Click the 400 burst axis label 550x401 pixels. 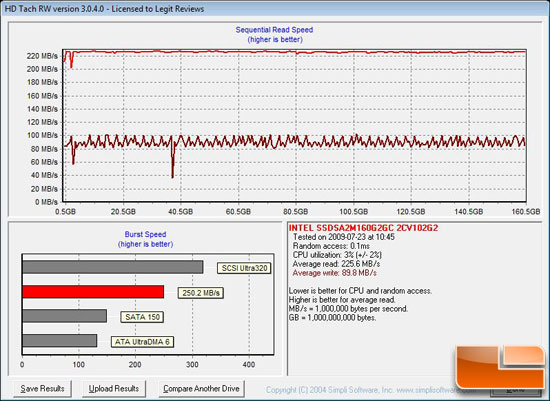coord(249,365)
